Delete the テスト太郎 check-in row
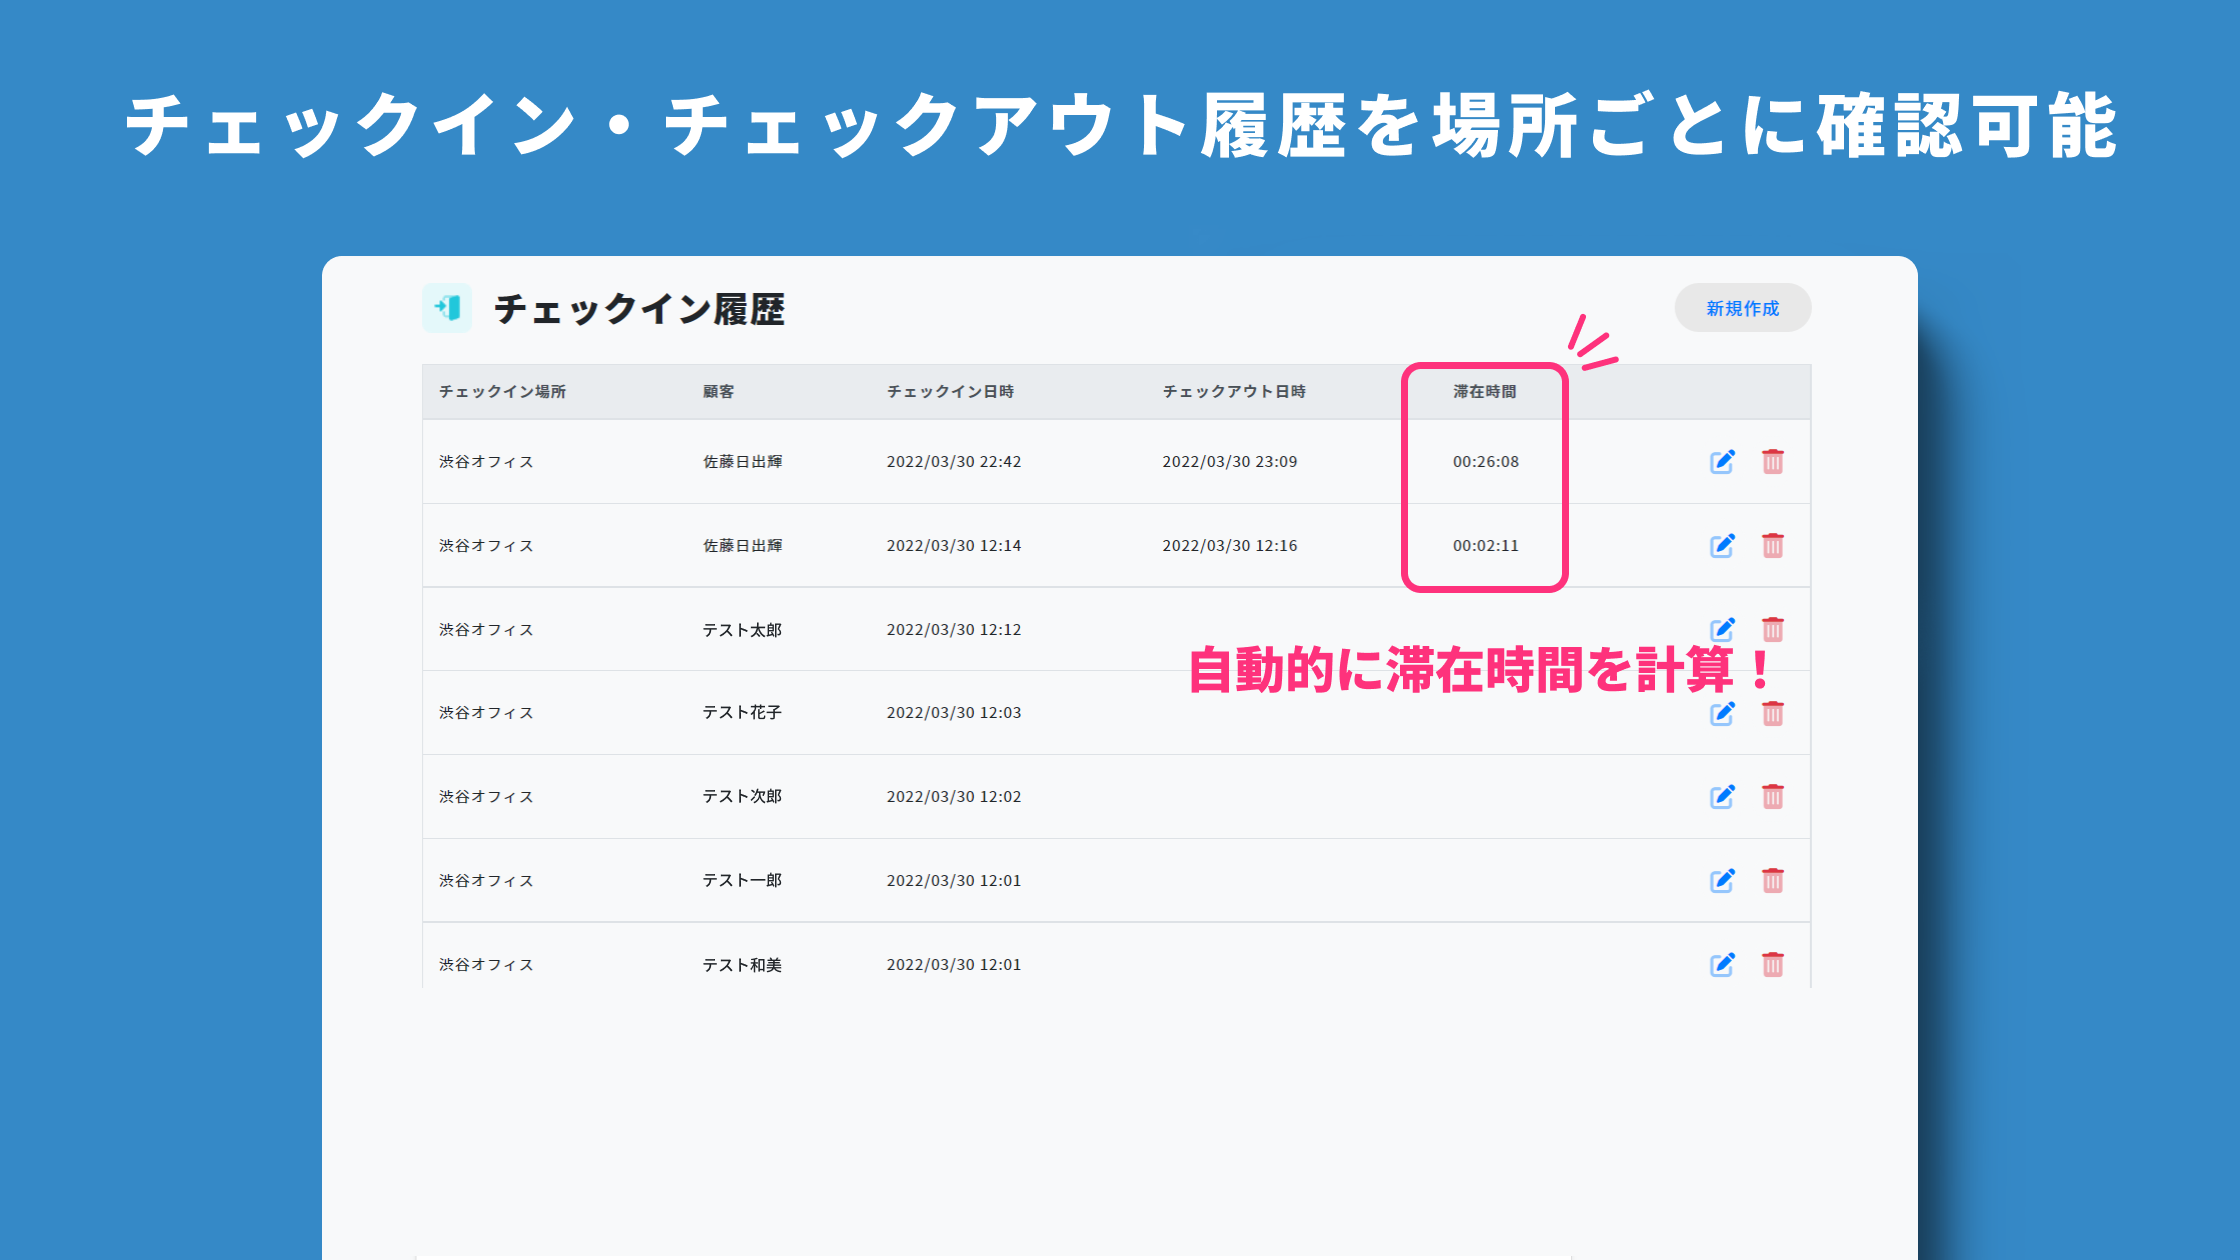The height and width of the screenshot is (1260, 2240). pos(1772,629)
